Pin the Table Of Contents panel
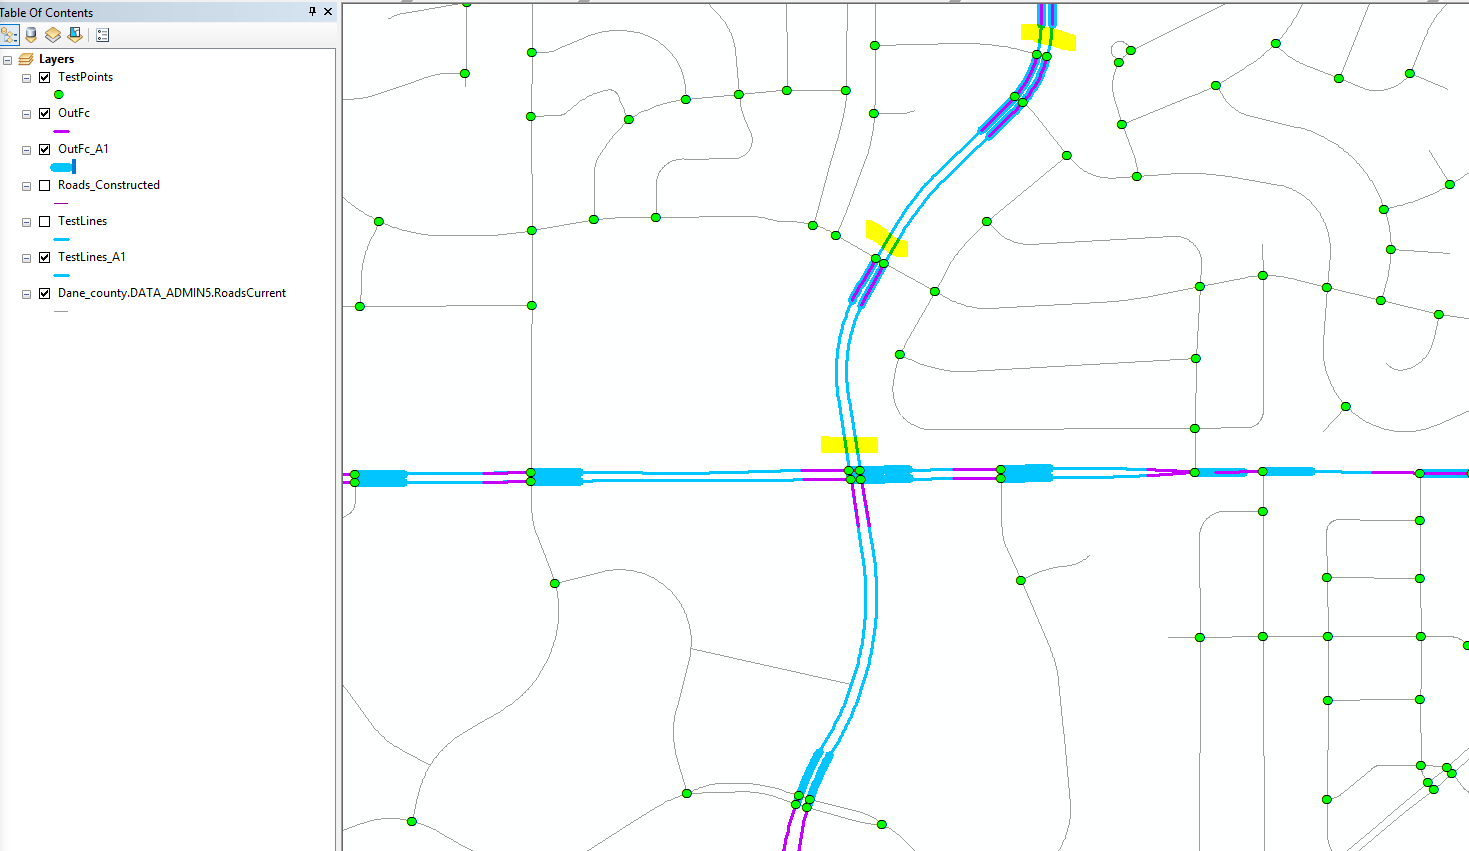This screenshot has height=851, width=1469. pos(312,12)
